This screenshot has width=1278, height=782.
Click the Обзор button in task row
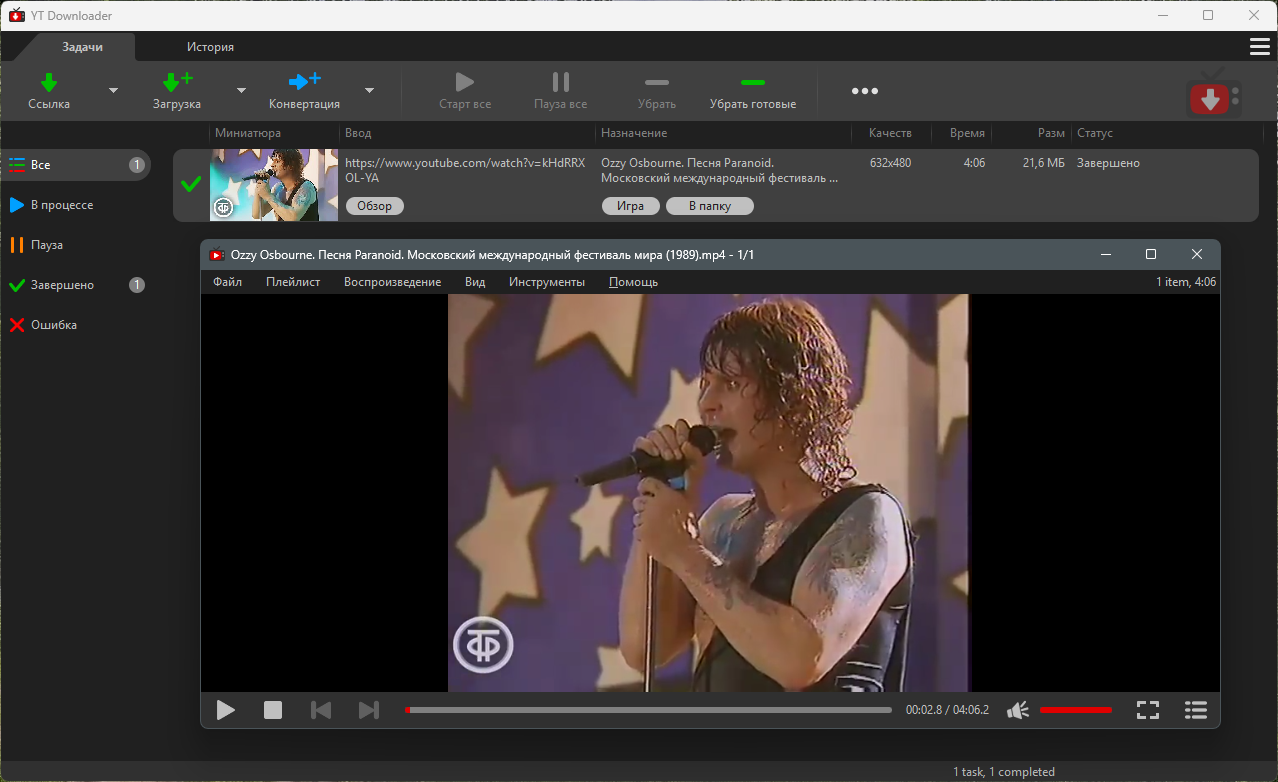375,206
